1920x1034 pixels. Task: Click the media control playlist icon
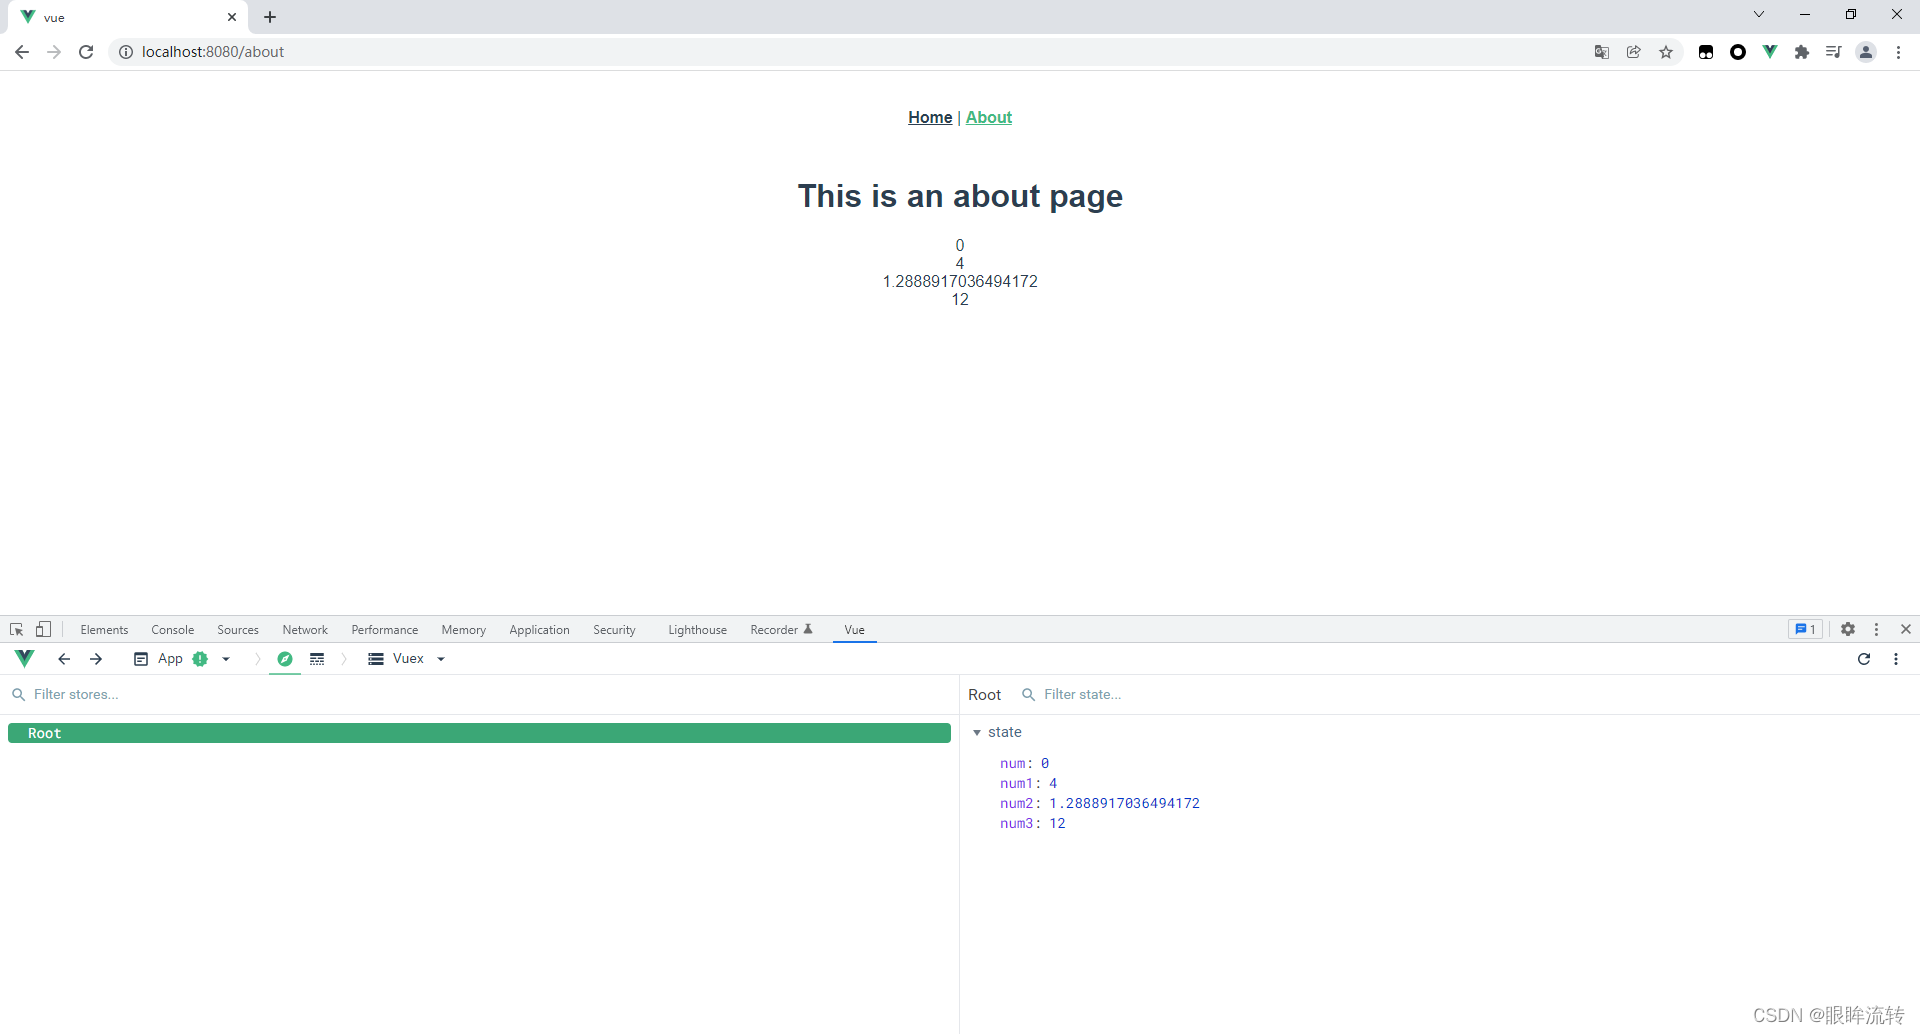point(1833,52)
